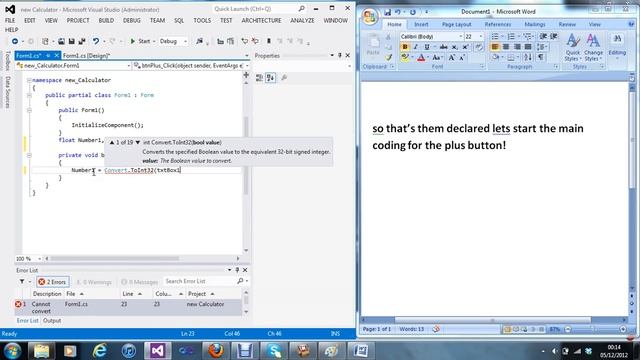This screenshot has width=640, height=360.
Task: Click Format Painter in Word Clipboard group
Action: [389, 58]
